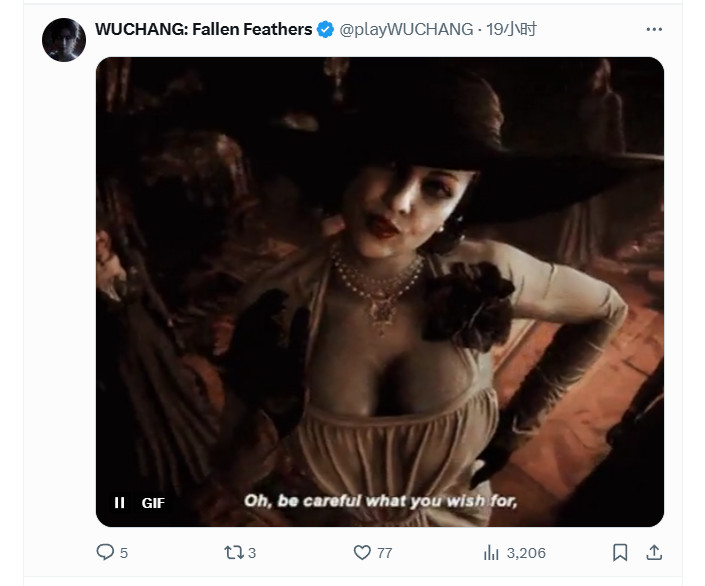Open view analytics bar chart icon
Viewport: 705px width, 586px height.
[x=491, y=552]
